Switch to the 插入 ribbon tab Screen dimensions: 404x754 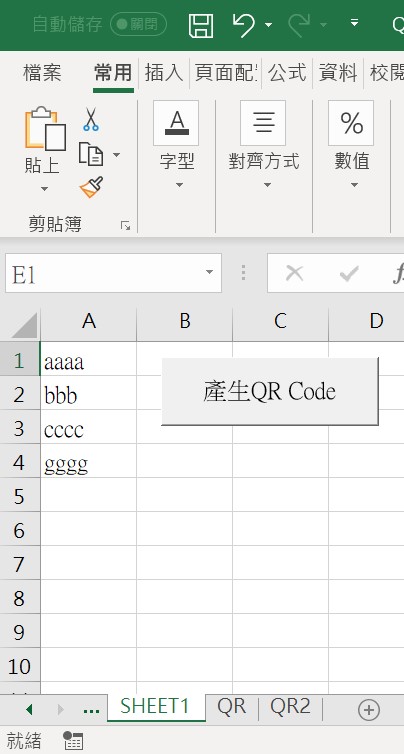[164, 73]
